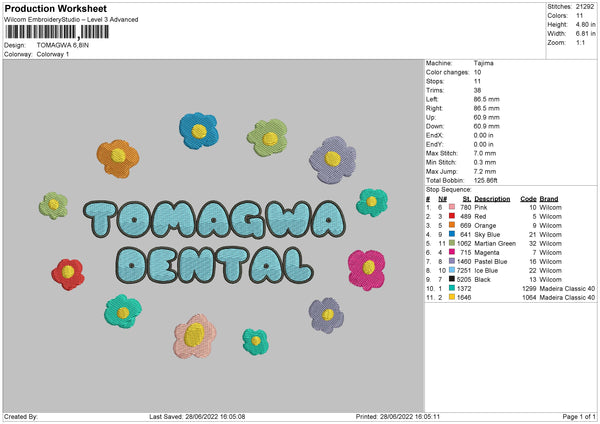The height and width of the screenshot is (424, 600).
Task: Click the TOMAGWA lettering in the design
Action: tap(214, 219)
